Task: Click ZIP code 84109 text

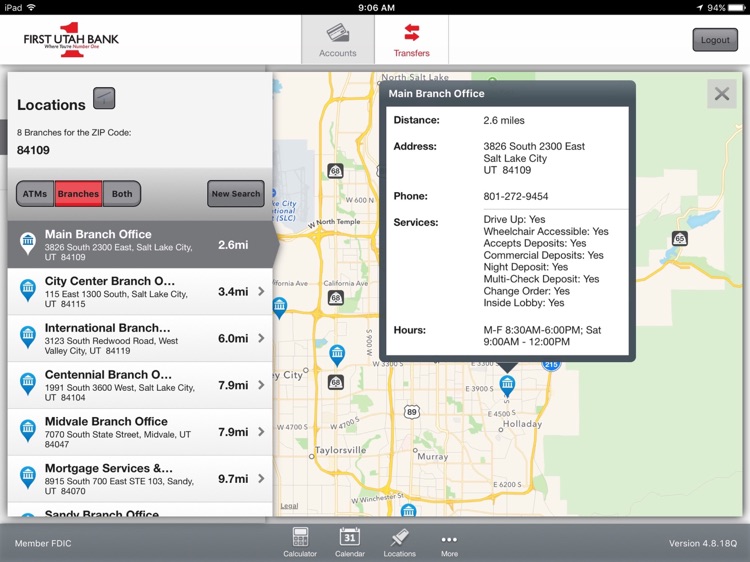Action: (33, 150)
